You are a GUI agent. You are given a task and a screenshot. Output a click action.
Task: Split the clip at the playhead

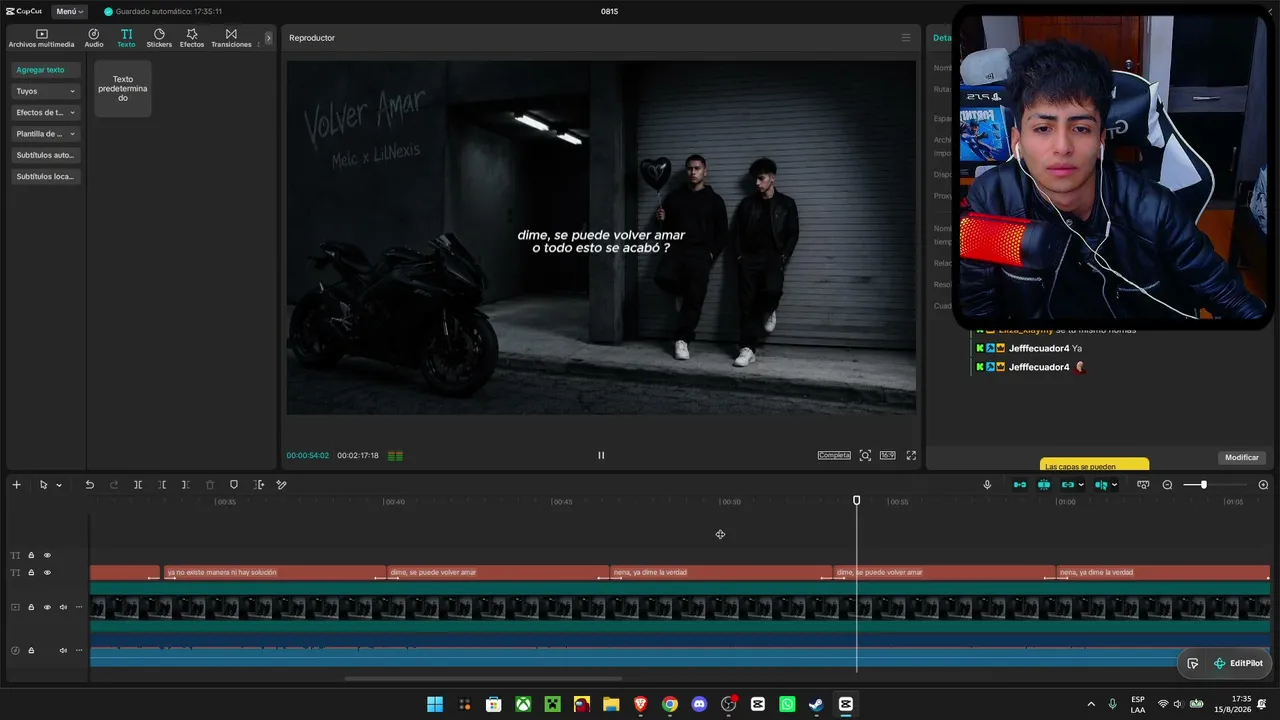(x=138, y=485)
